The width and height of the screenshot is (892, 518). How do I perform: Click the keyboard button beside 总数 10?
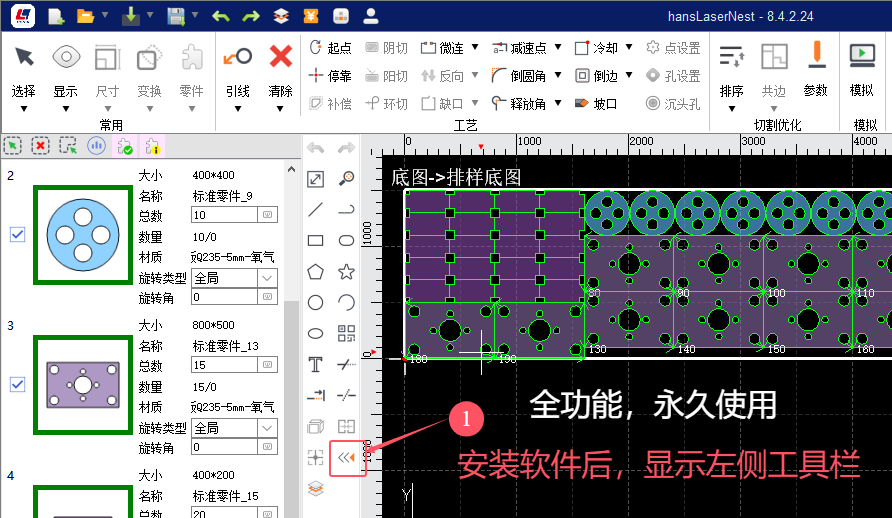[x=267, y=215]
